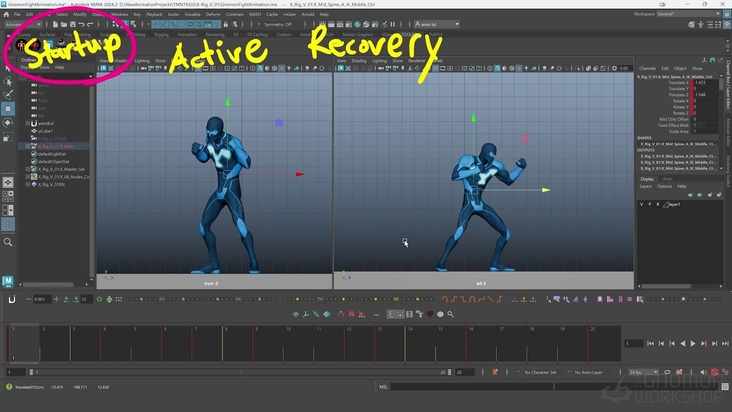Toggle the loop playback icon next to the fps box
The height and width of the screenshot is (412, 732).
[668, 372]
